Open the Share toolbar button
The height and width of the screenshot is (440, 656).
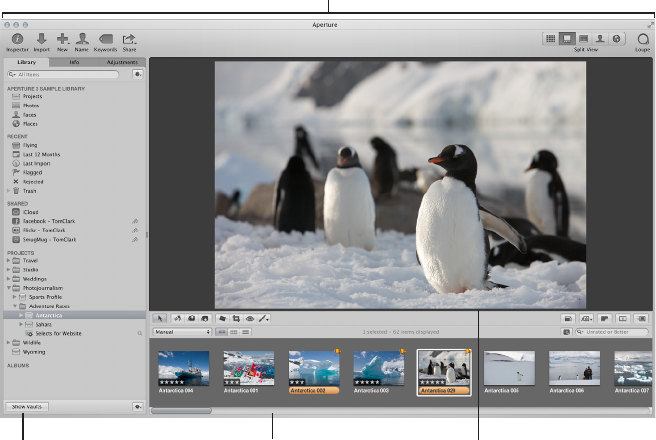pyautogui.click(x=129, y=39)
